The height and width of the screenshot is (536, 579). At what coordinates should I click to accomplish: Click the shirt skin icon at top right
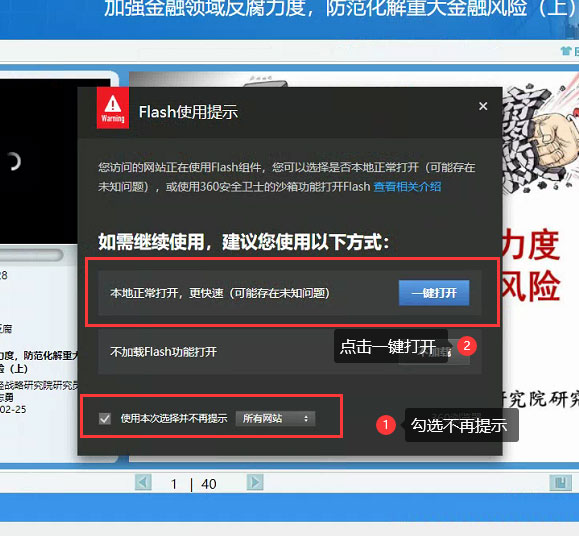point(566,51)
